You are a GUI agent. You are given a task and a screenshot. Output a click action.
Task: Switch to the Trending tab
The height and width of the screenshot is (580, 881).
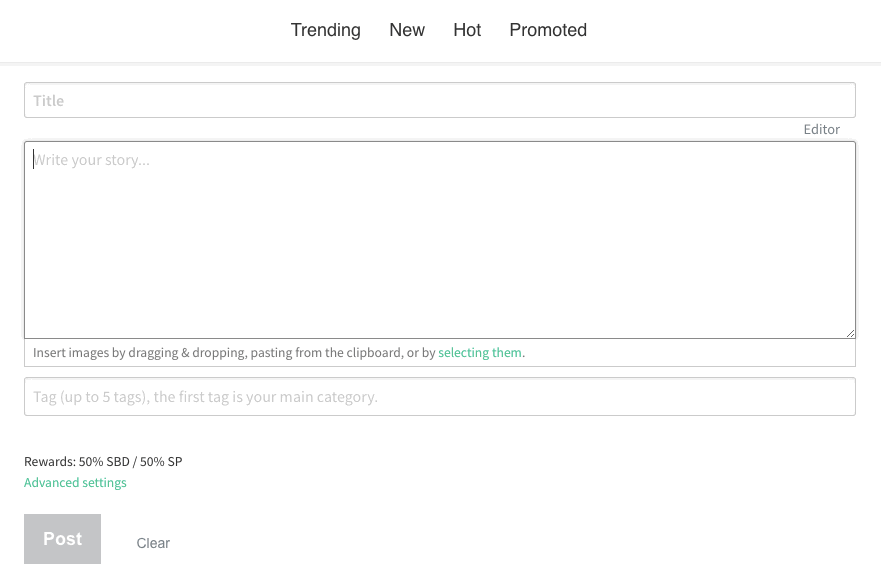click(325, 30)
